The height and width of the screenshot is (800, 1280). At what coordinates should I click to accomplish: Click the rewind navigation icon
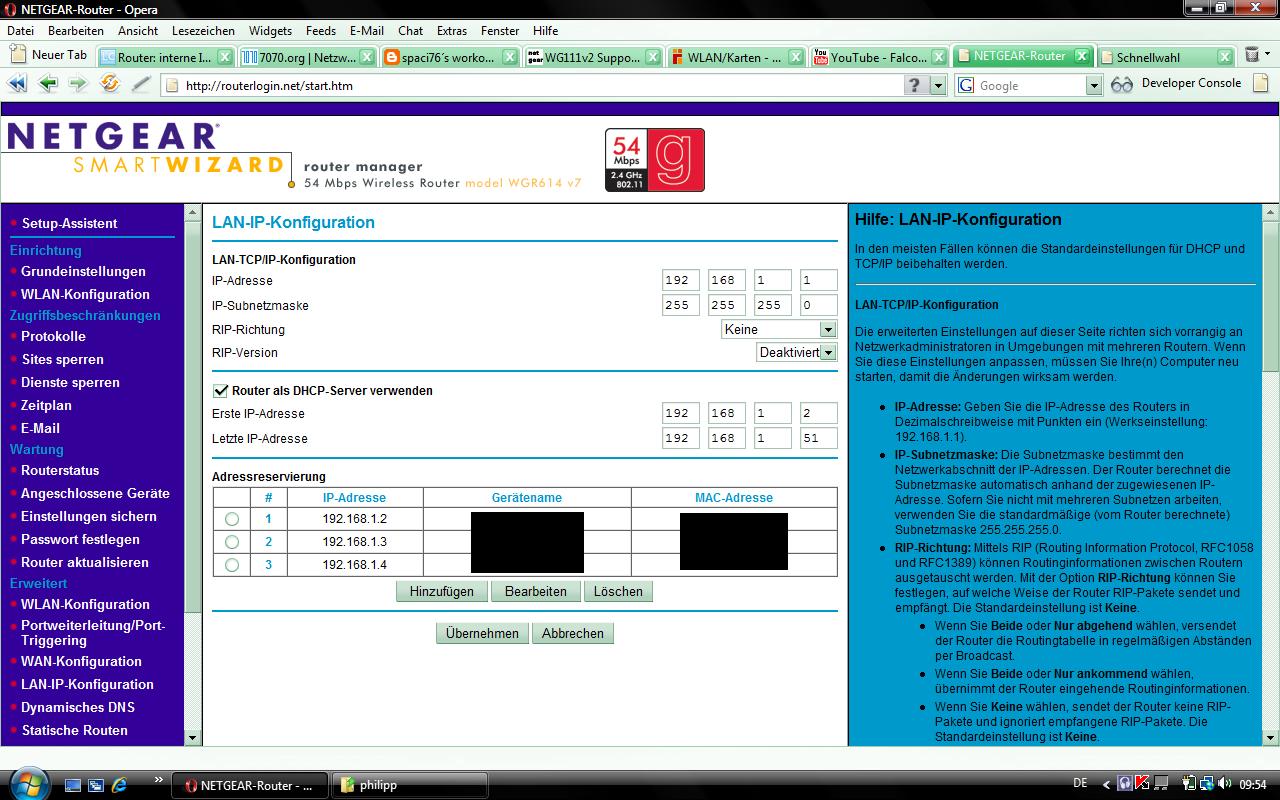pos(17,85)
